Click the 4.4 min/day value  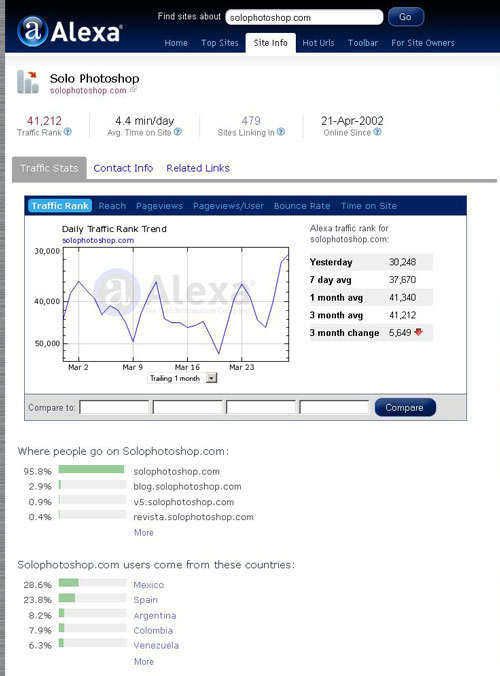point(144,121)
